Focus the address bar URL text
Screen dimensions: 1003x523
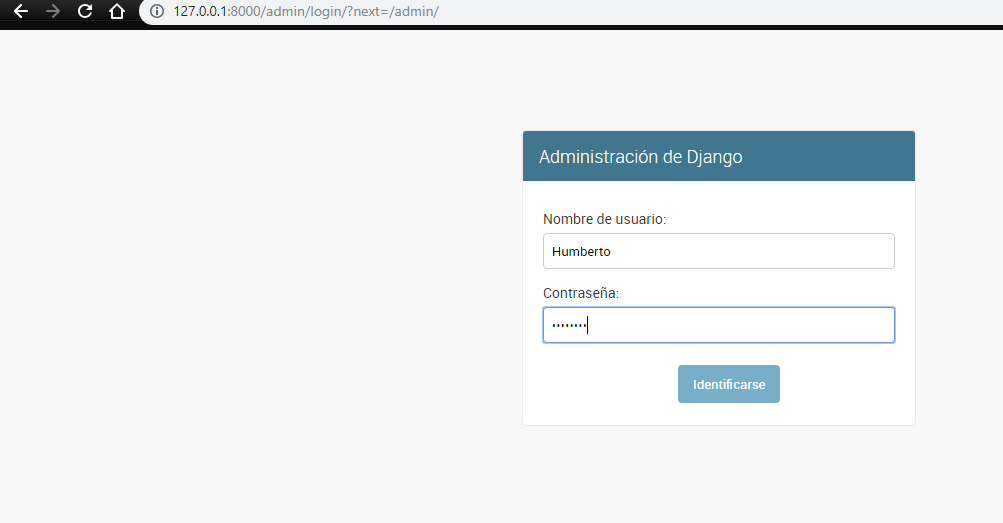[306, 12]
